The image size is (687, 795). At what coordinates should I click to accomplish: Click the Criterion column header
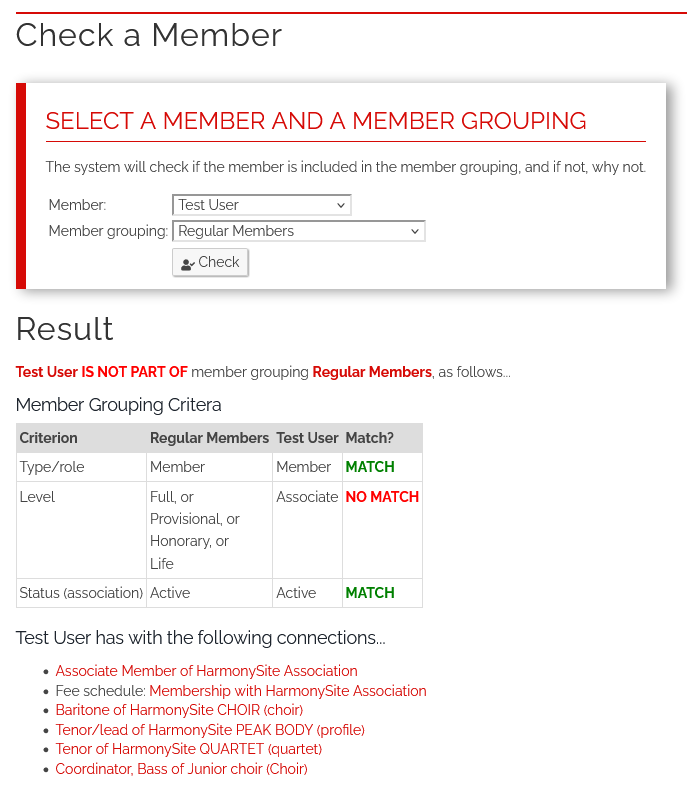click(49, 438)
